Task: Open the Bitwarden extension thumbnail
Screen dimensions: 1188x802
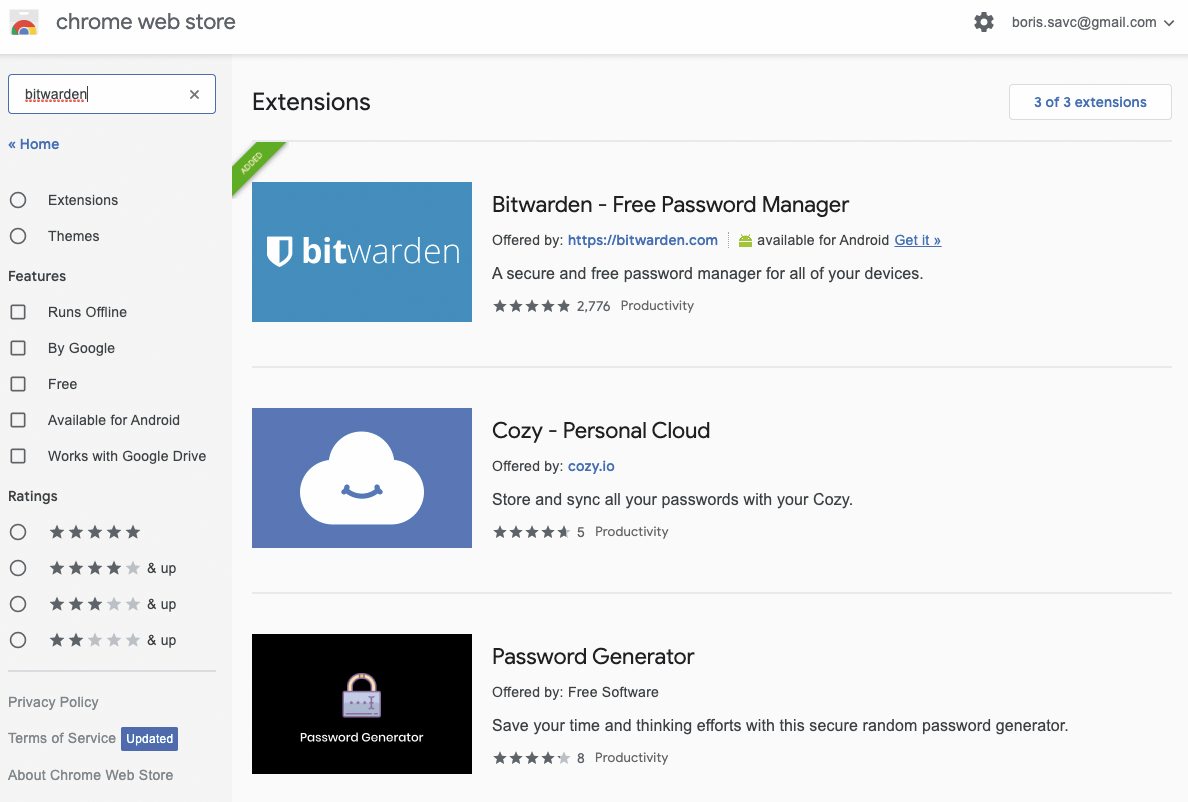Action: pyautogui.click(x=361, y=251)
